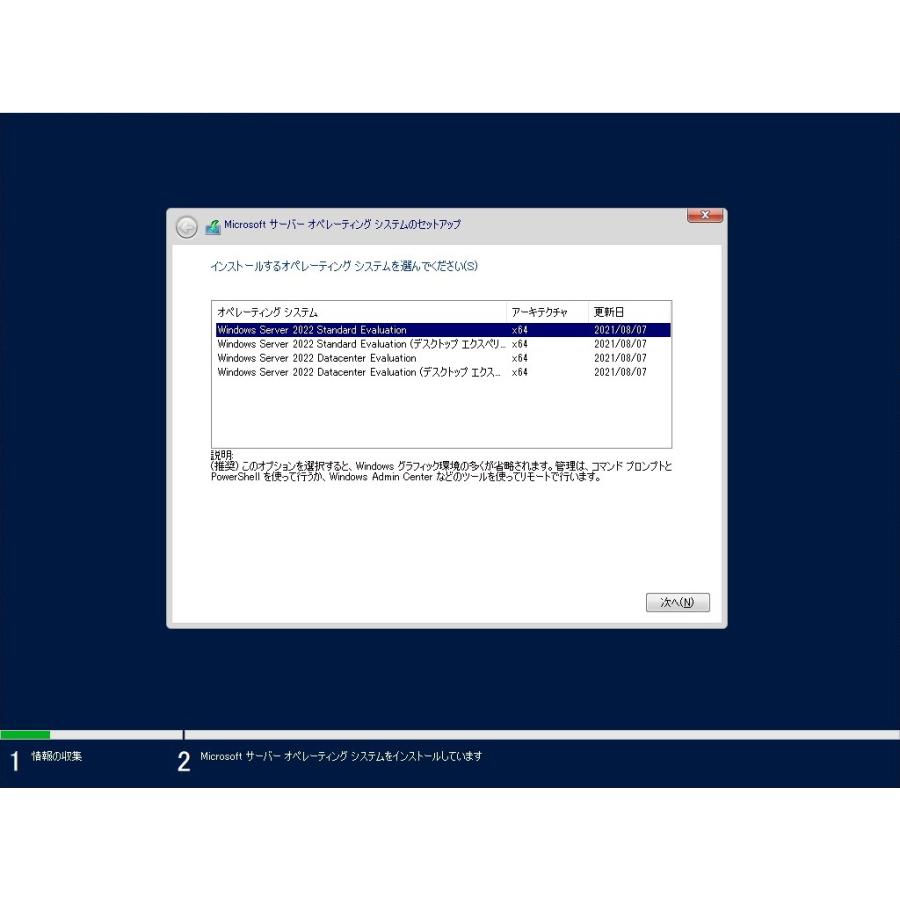The height and width of the screenshot is (900, 900).
Task: Click step 1 情報の収集 label
Action: point(56,756)
